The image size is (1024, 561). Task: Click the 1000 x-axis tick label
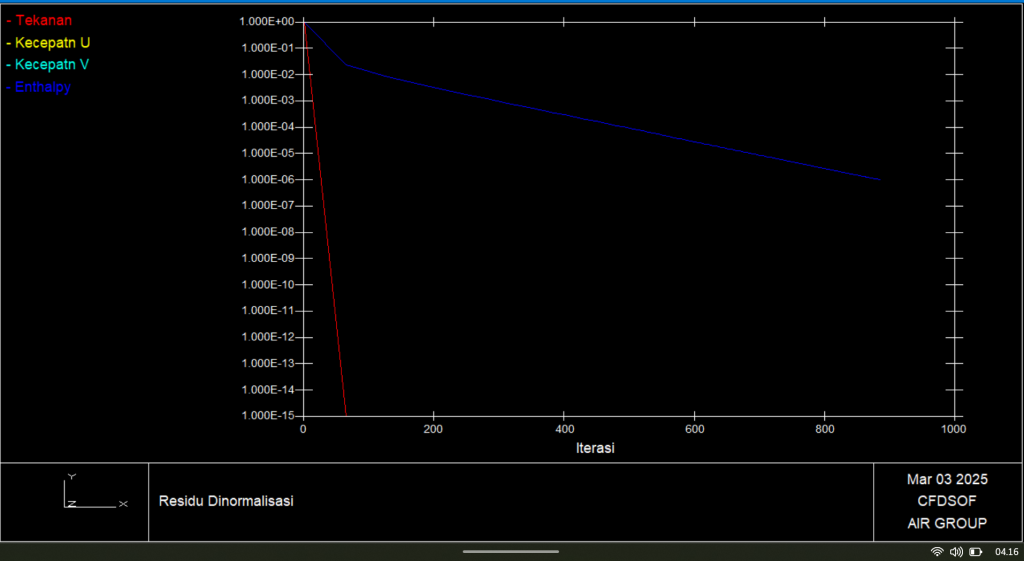tap(953, 429)
